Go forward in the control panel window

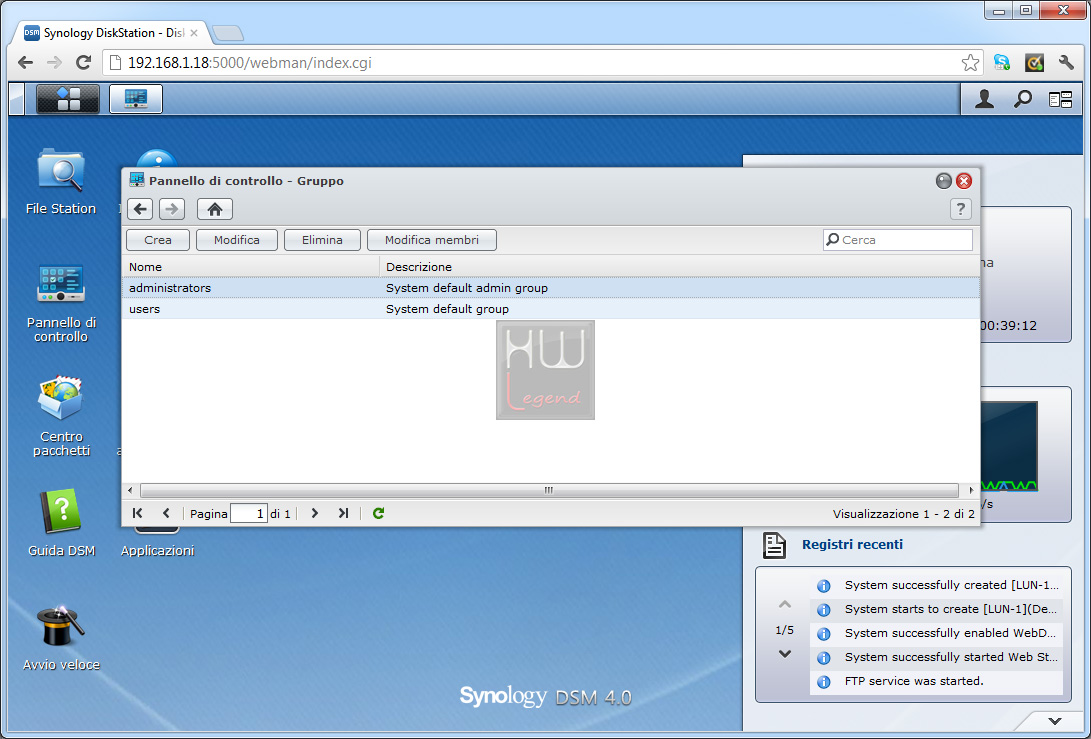click(x=172, y=209)
